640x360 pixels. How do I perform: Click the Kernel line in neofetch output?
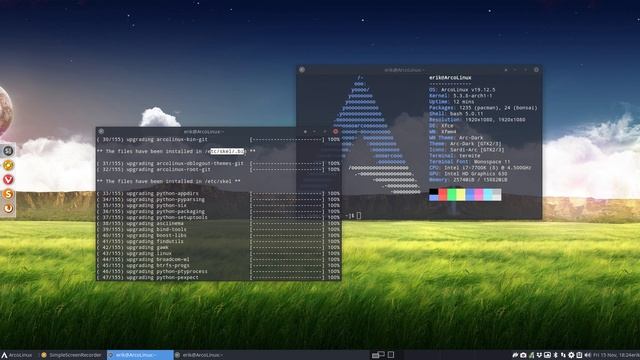(460, 96)
